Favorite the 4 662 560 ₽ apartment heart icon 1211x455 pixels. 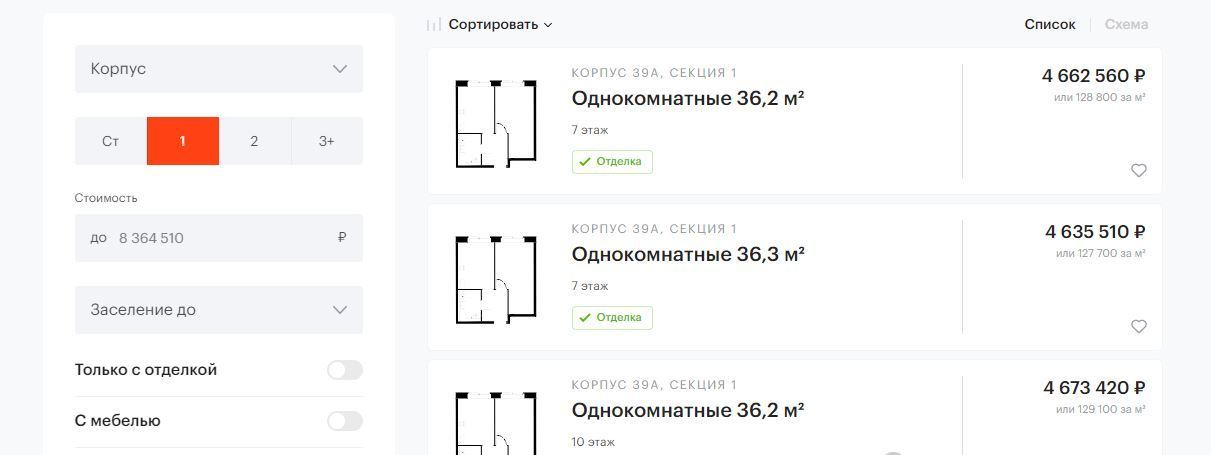1138,171
